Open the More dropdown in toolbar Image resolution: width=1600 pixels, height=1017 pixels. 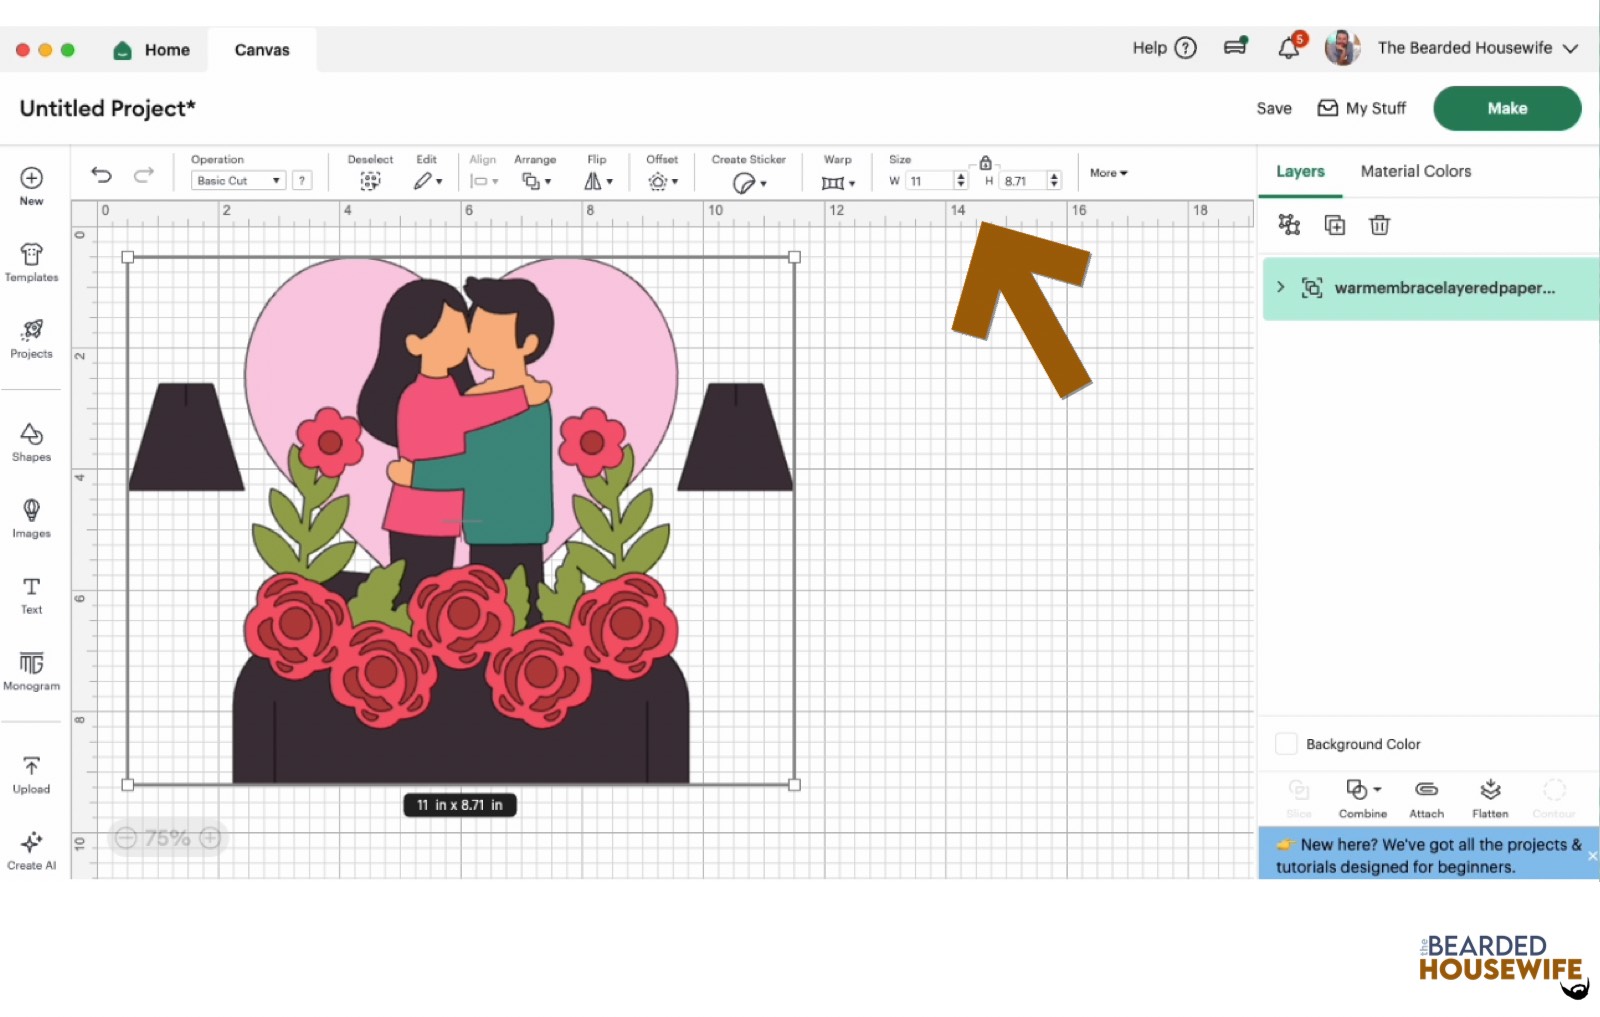click(1107, 173)
